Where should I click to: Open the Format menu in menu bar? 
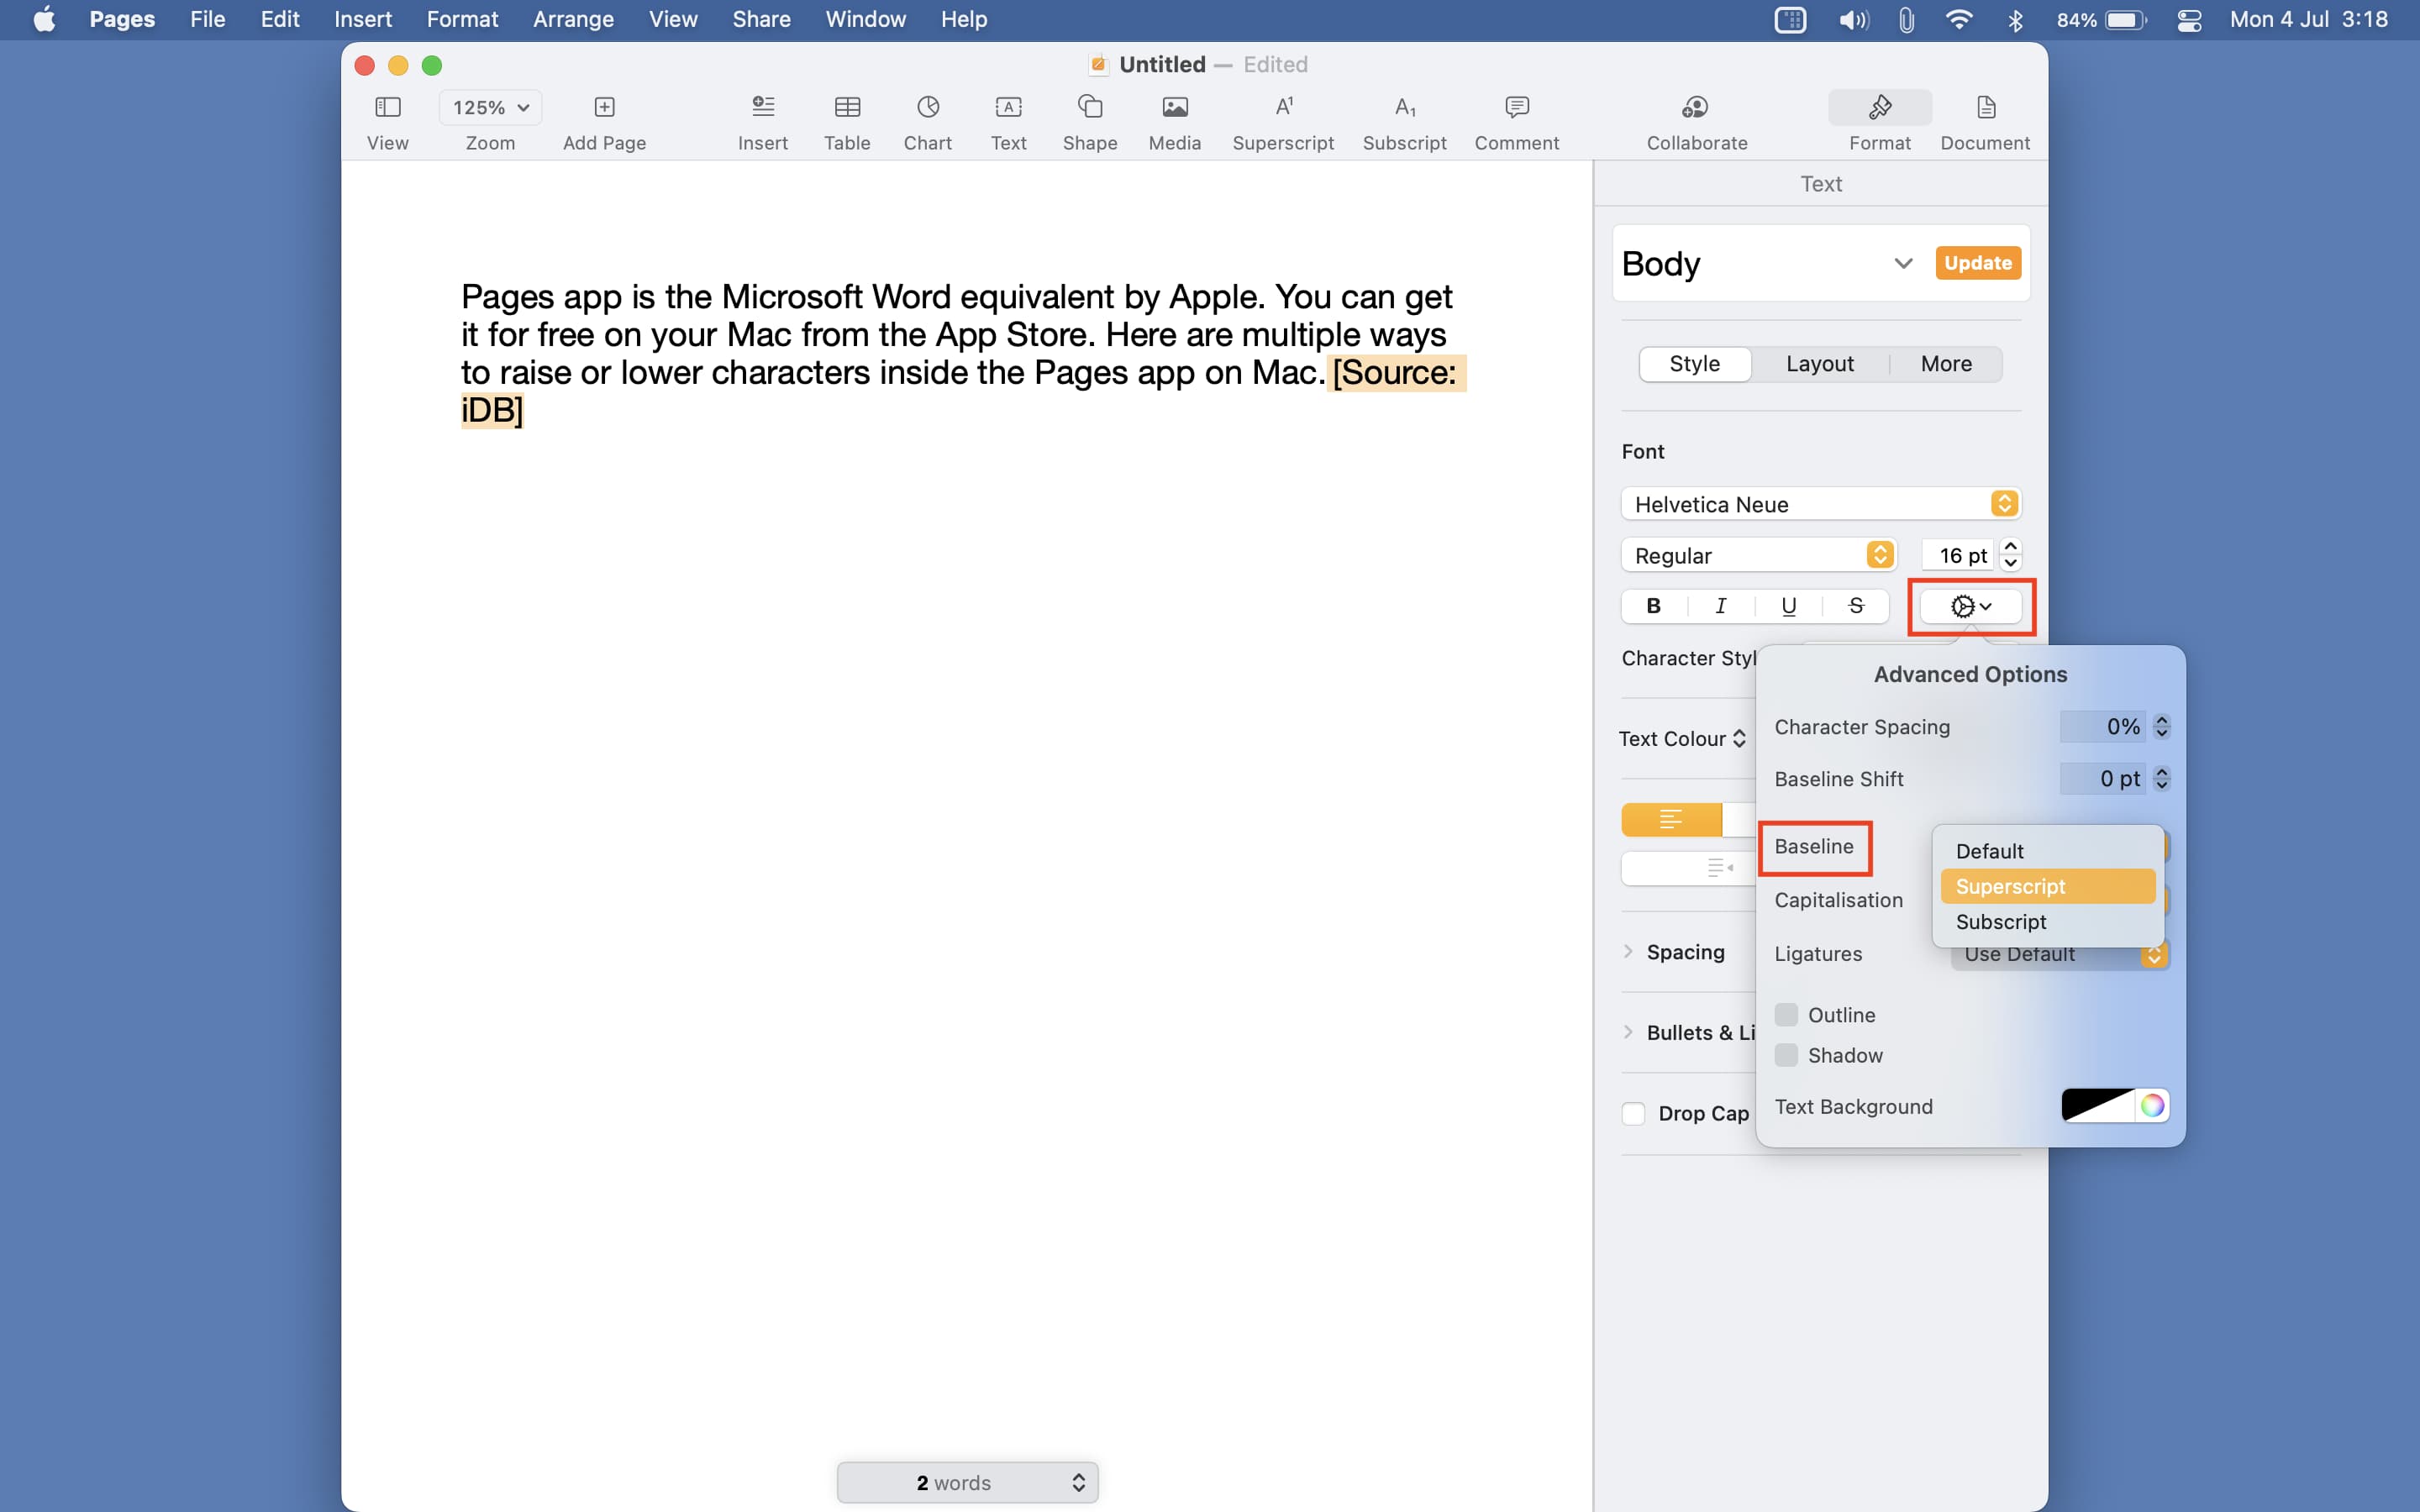(x=462, y=20)
